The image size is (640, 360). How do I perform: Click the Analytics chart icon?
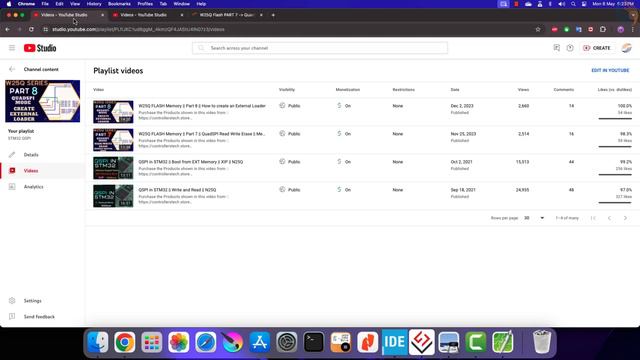click(x=12, y=187)
